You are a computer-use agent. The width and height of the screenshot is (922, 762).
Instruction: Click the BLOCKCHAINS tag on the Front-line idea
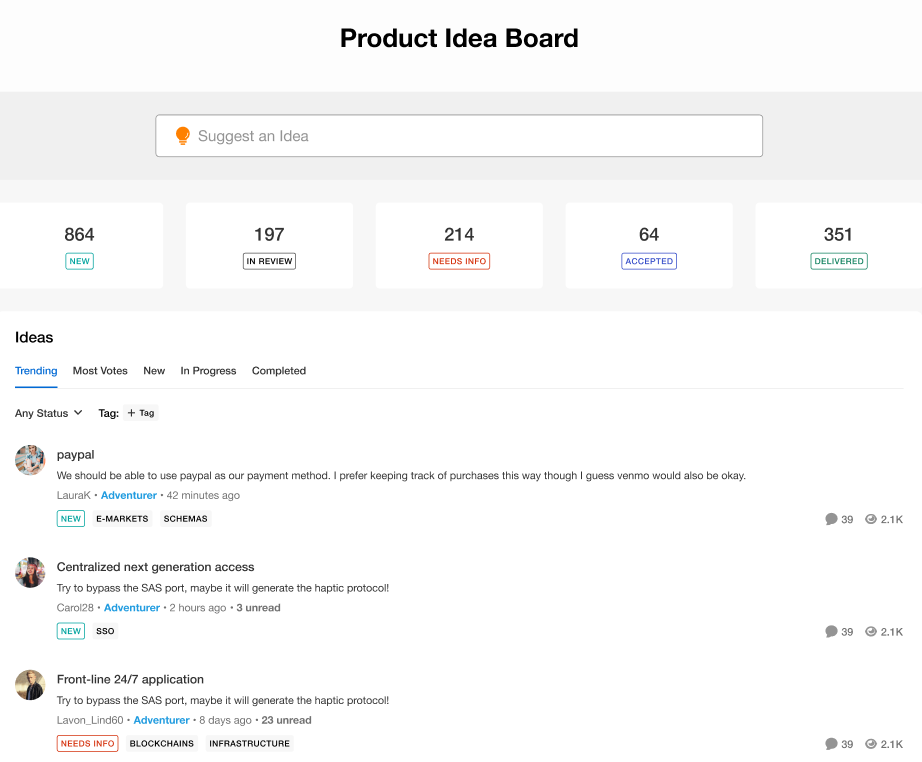tap(162, 744)
